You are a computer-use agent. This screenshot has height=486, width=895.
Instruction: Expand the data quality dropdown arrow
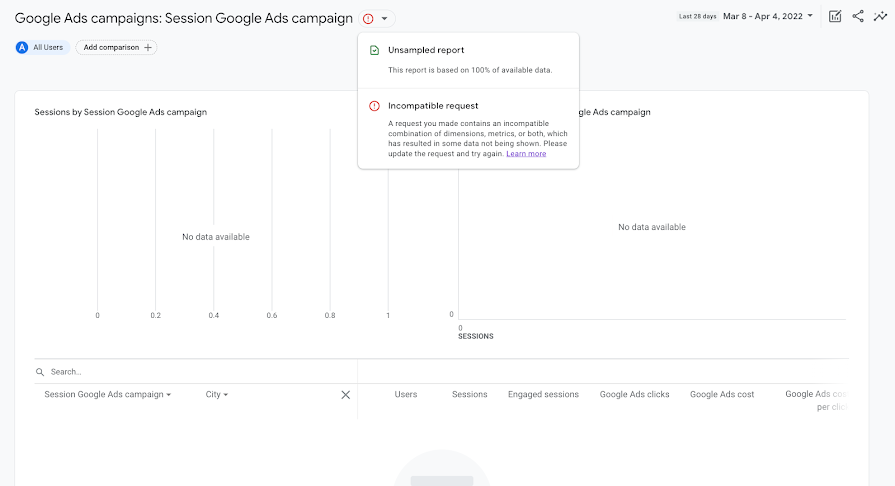click(385, 19)
